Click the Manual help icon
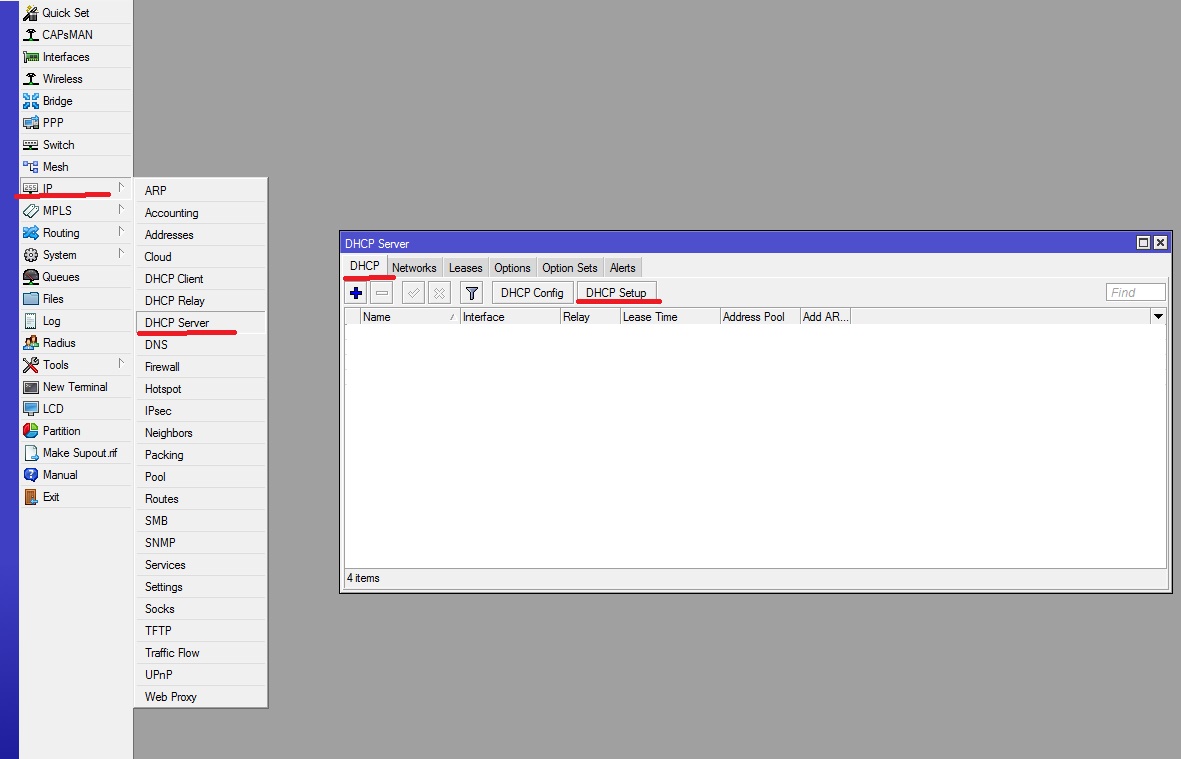Viewport: 1181px width, 759px height. click(x=31, y=474)
